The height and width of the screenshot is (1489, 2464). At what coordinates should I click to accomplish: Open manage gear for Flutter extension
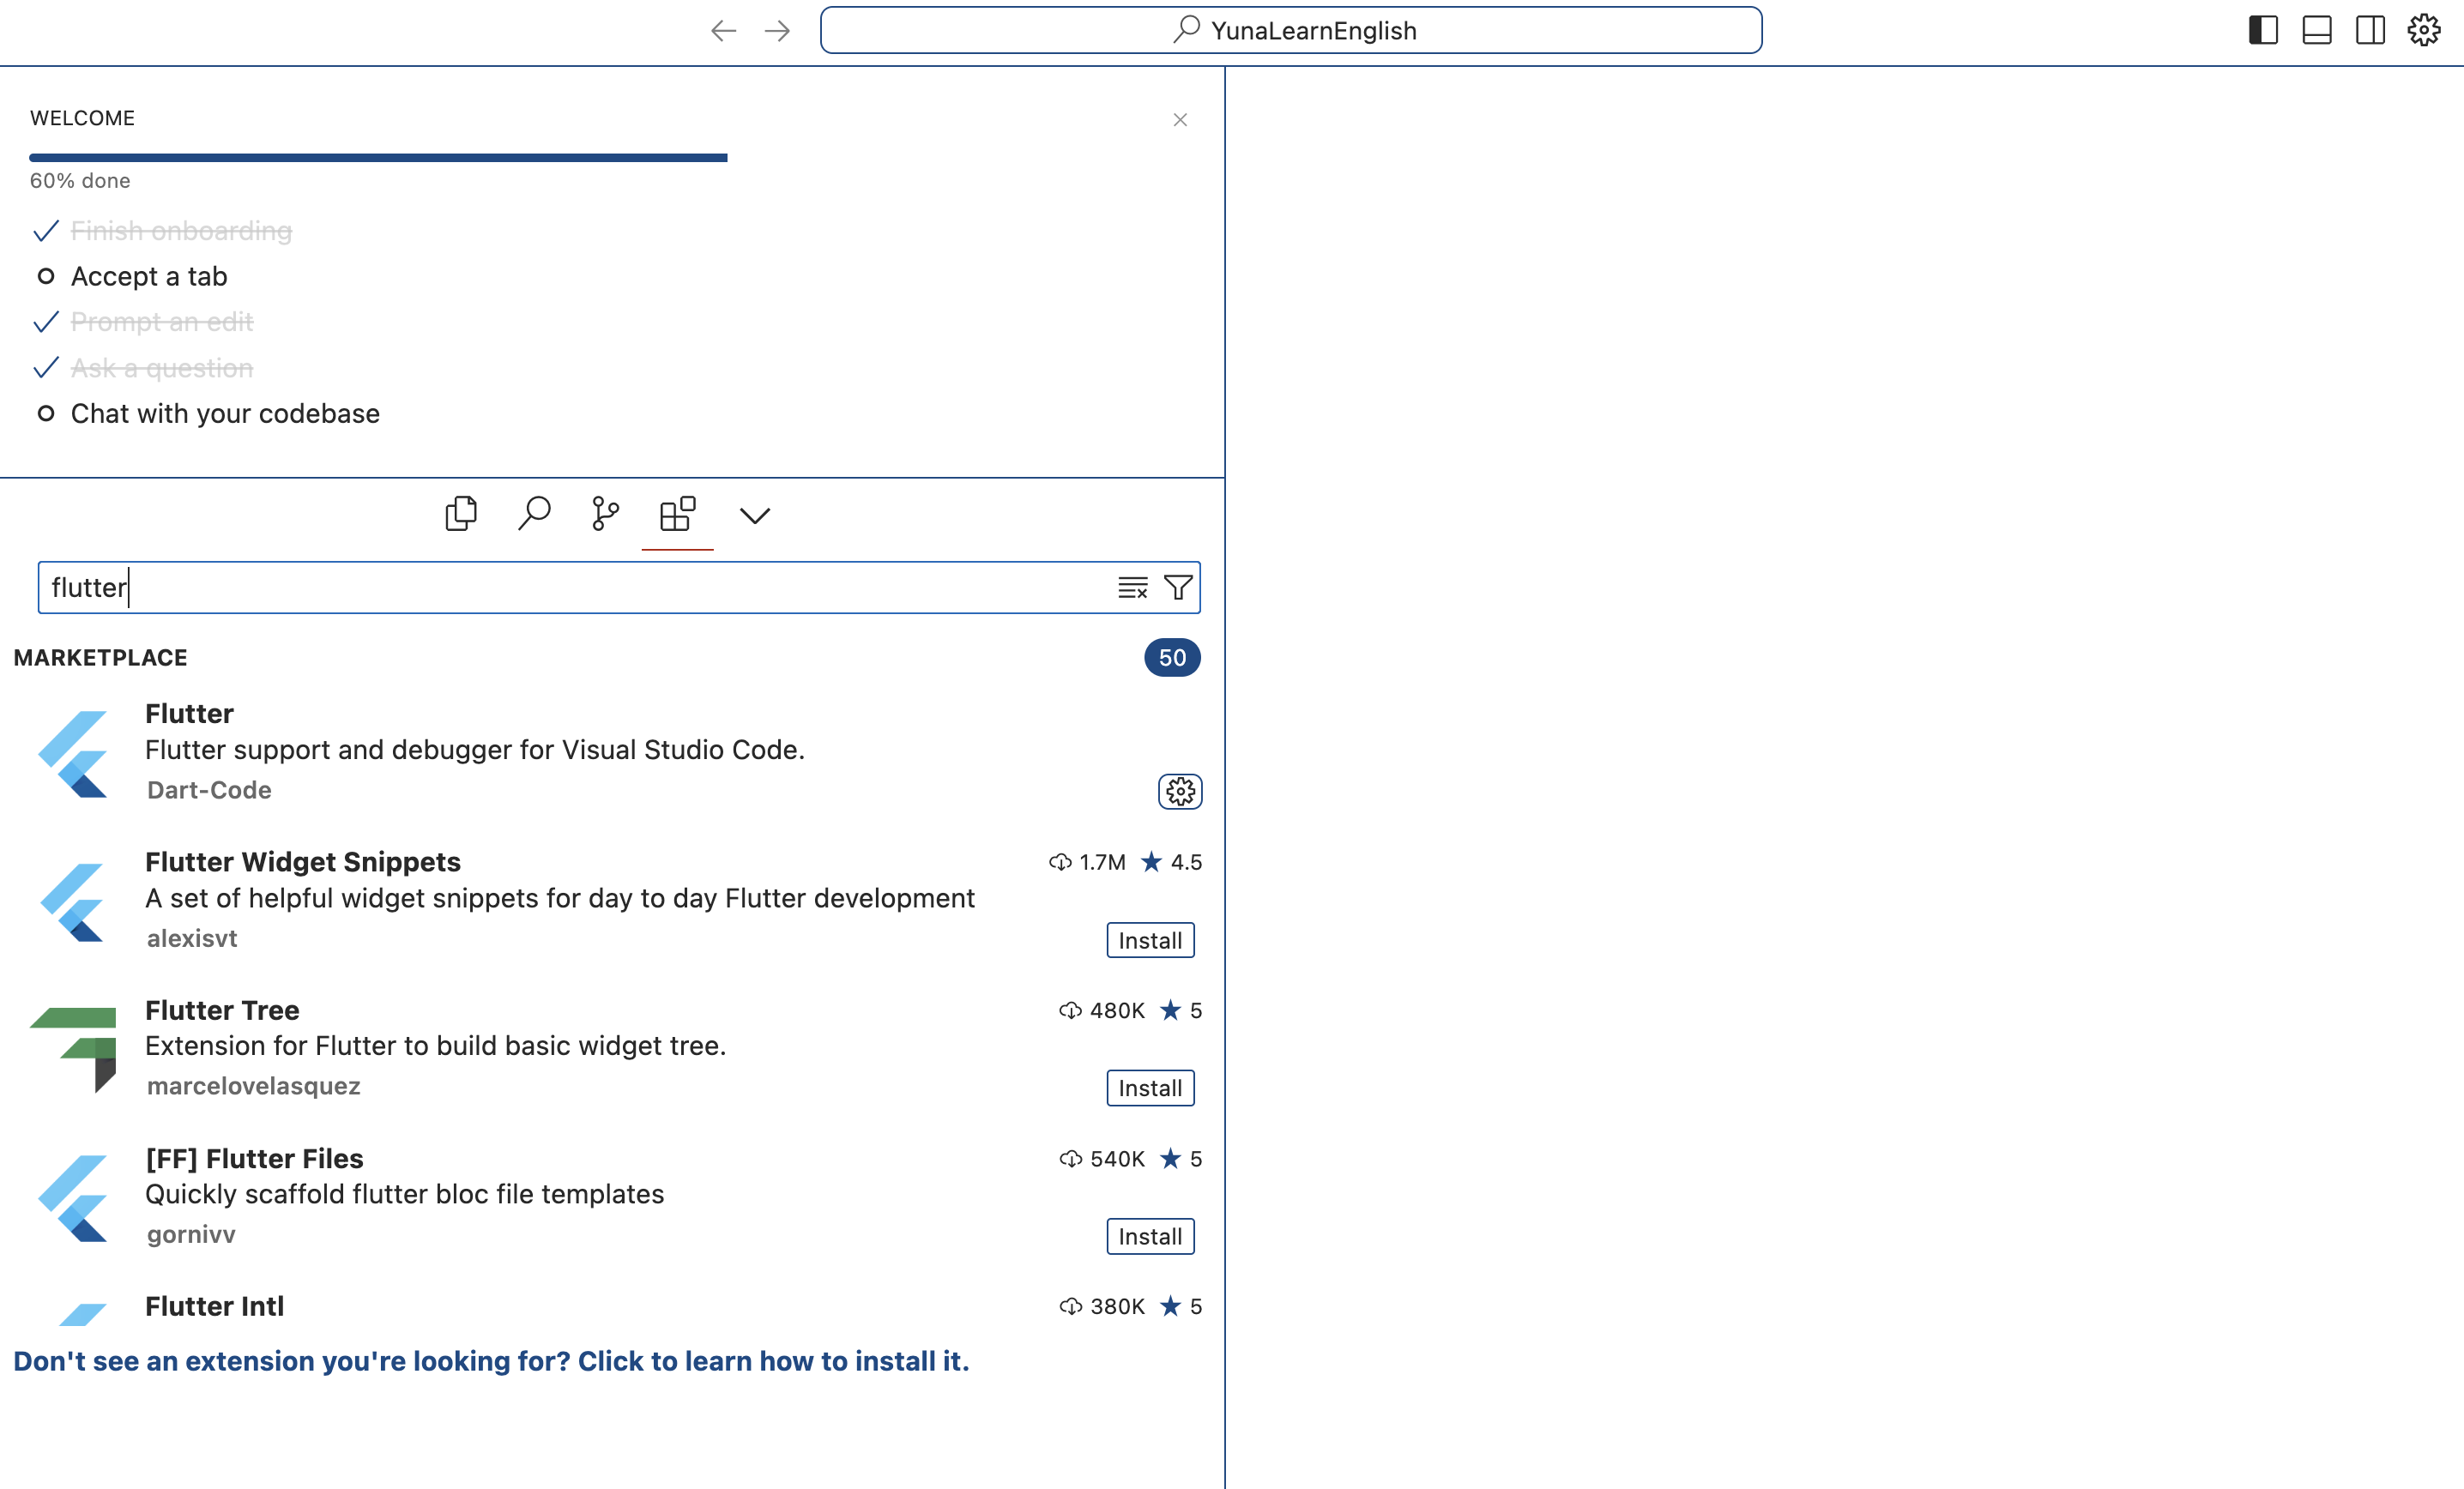1180,792
